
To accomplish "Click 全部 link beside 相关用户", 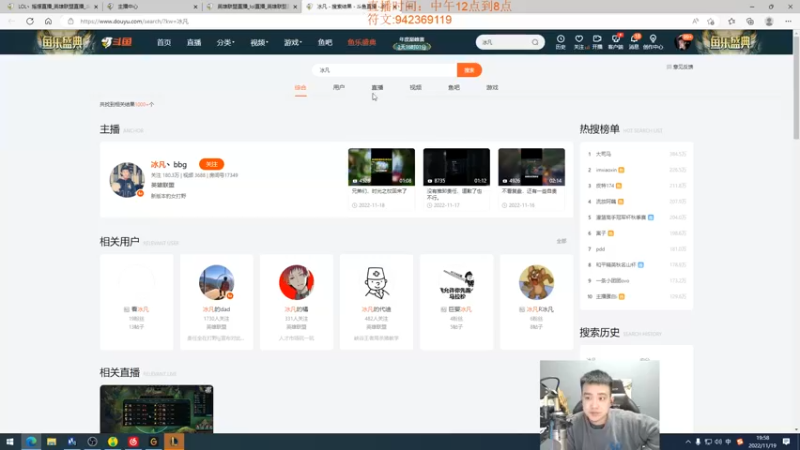I will pos(561,241).
